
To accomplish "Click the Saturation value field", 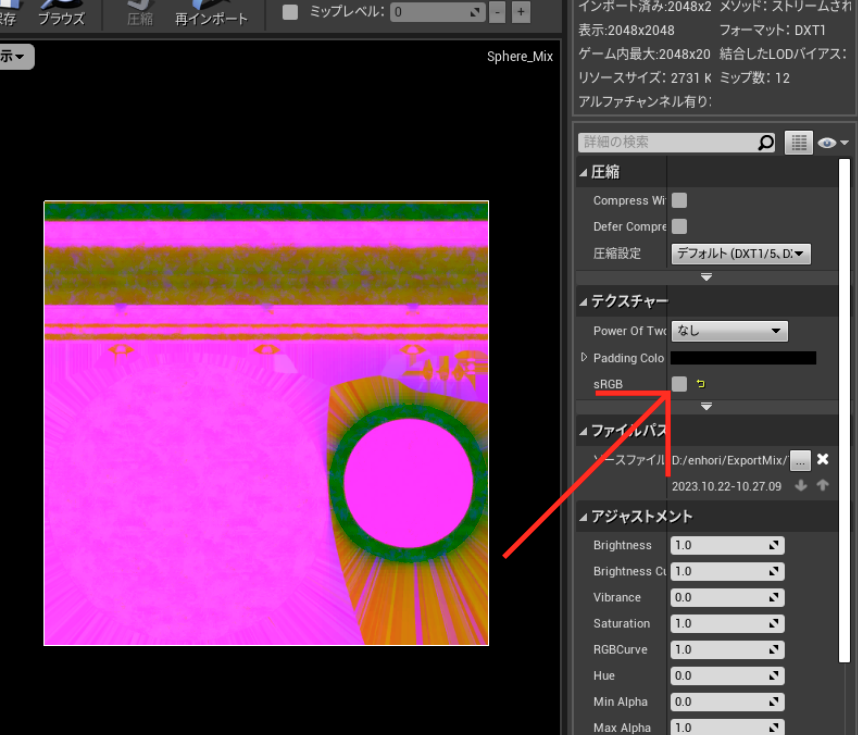I will coord(727,623).
